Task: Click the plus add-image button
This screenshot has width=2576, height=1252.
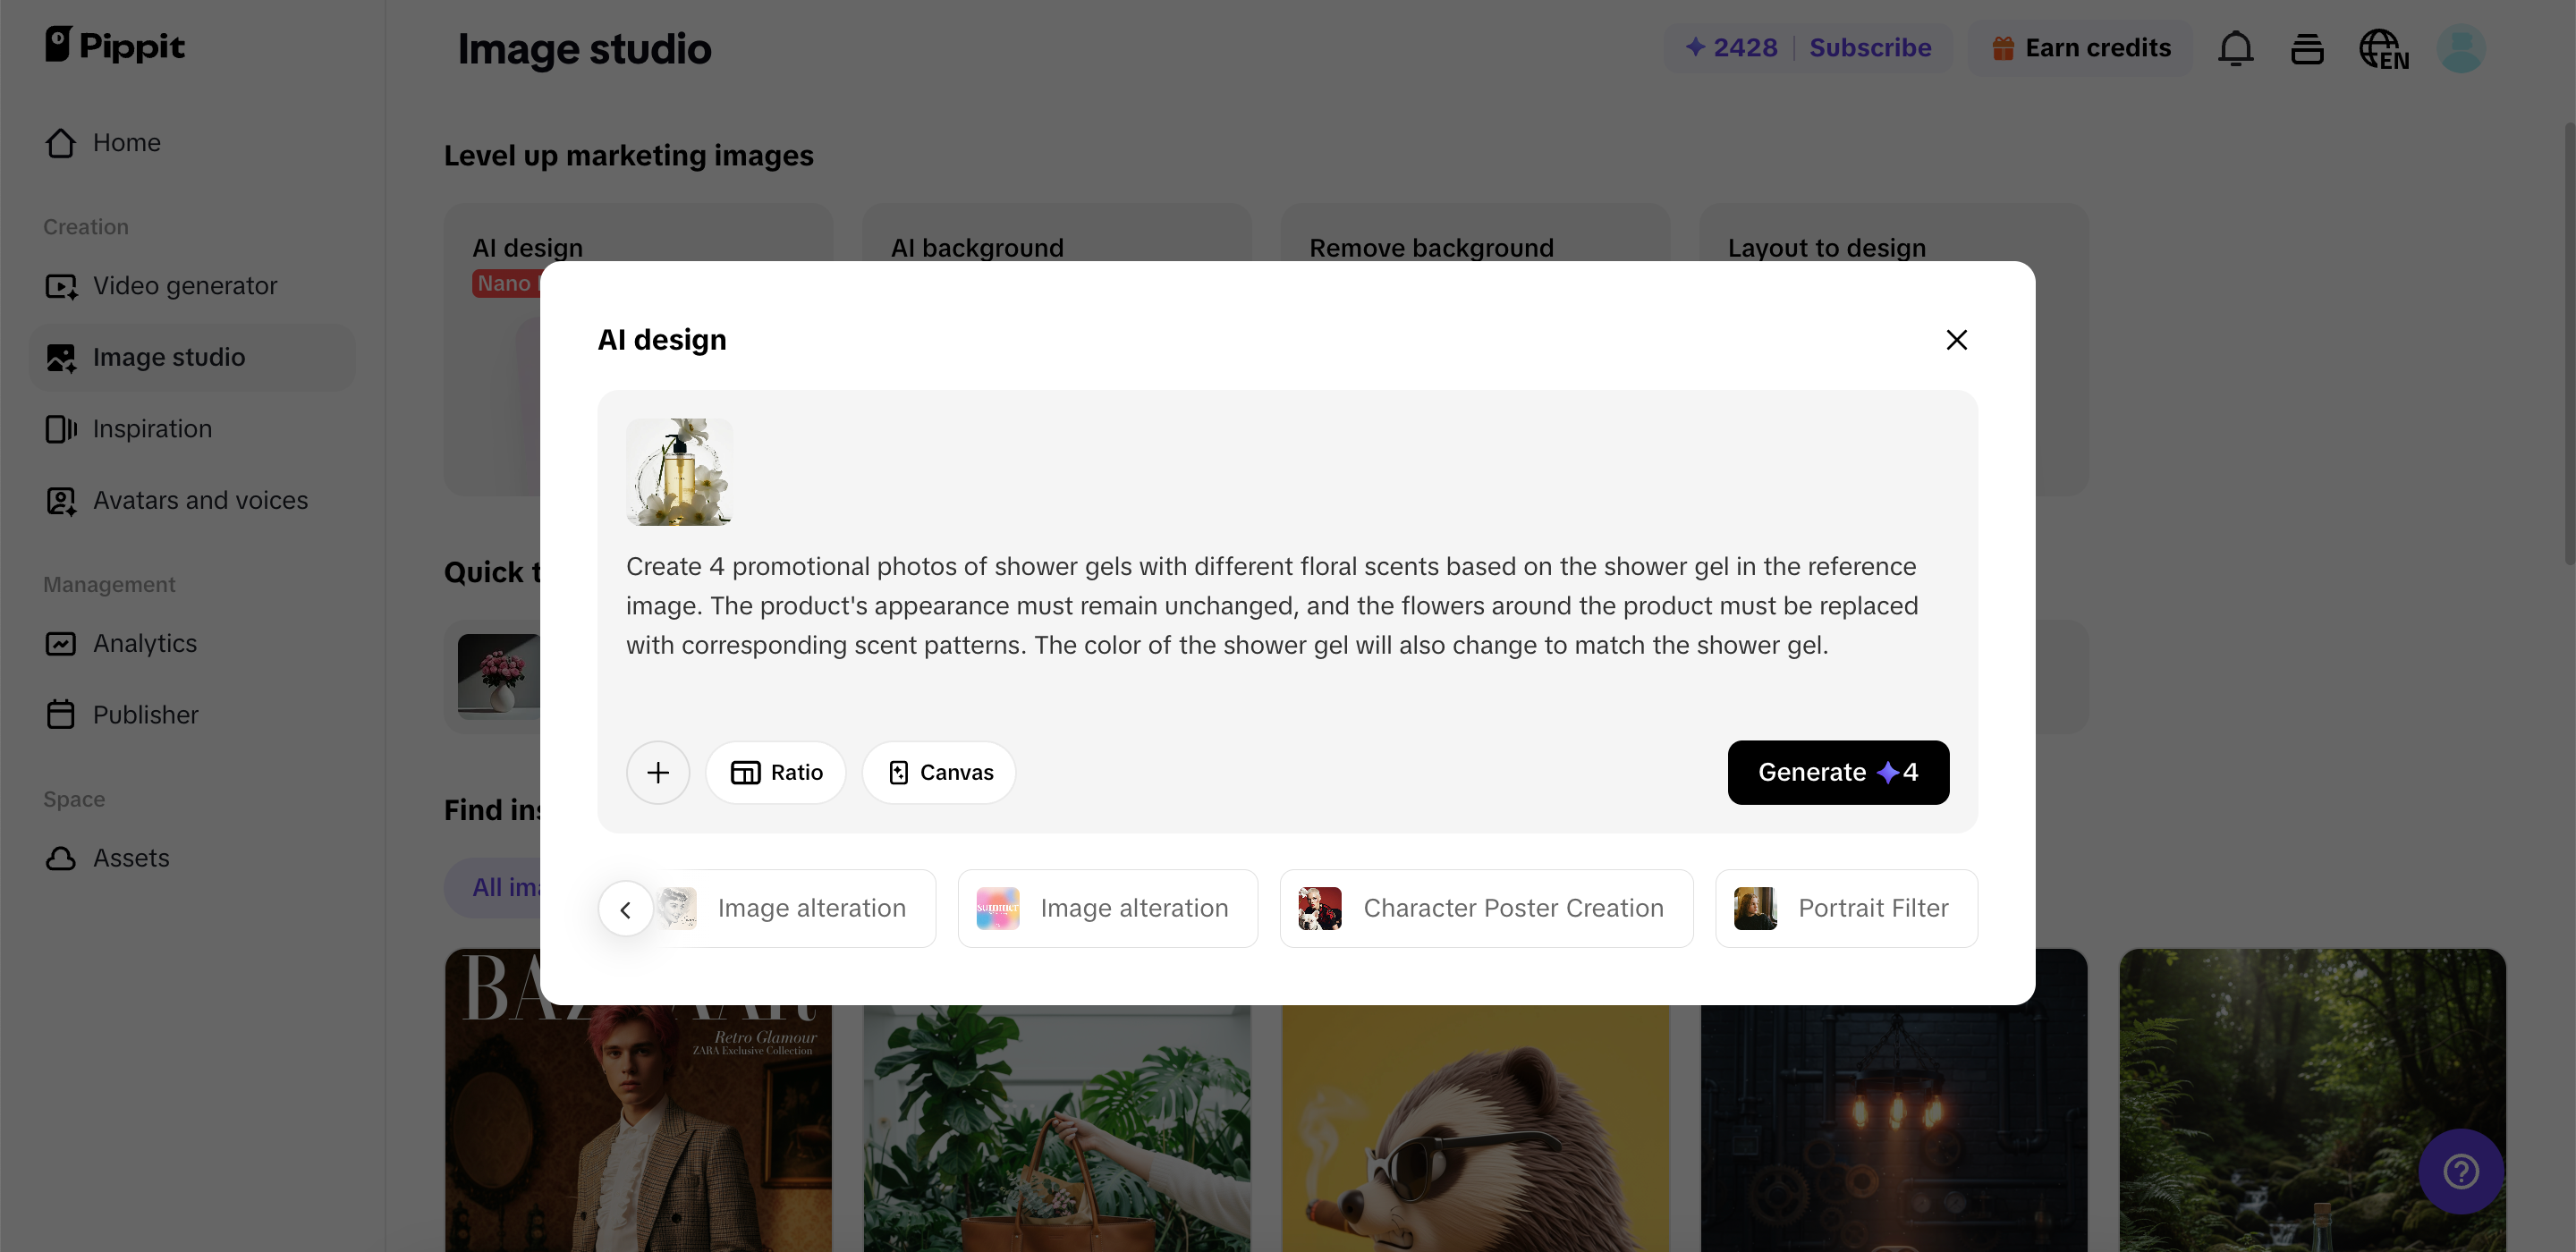Action: pyautogui.click(x=658, y=772)
